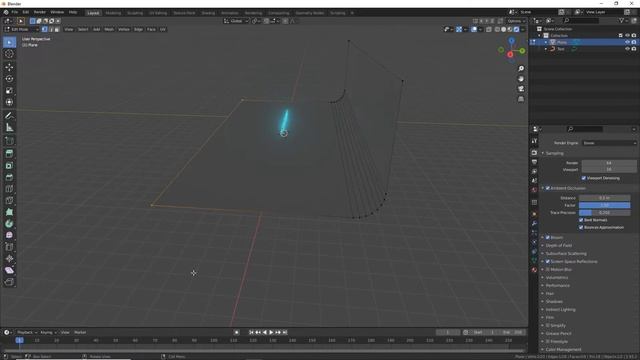Select the Rotate tool
Viewport: 640px width, 360px height.
(x=9, y=79)
